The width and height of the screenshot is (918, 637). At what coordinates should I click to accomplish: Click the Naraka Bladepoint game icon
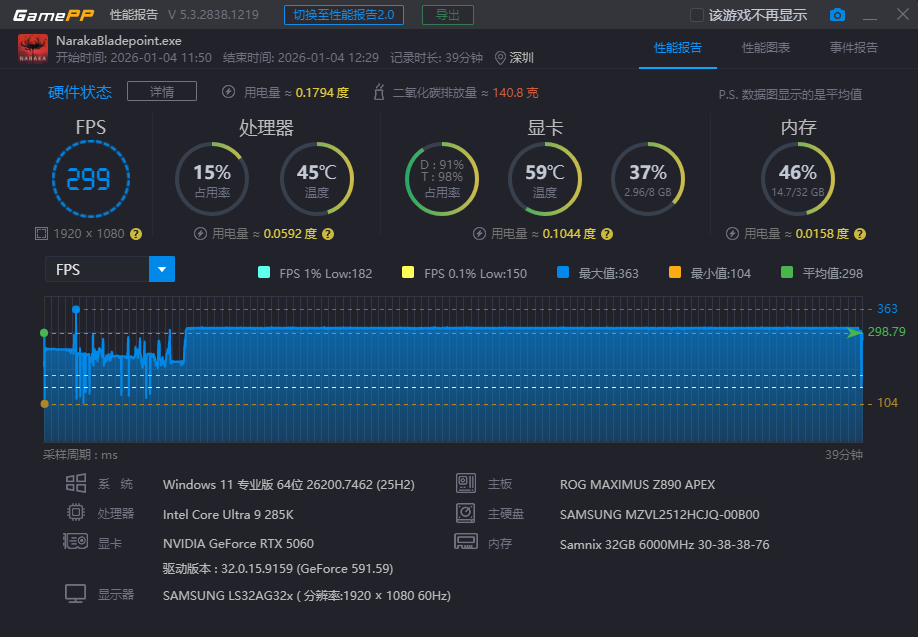pyautogui.click(x=33, y=49)
